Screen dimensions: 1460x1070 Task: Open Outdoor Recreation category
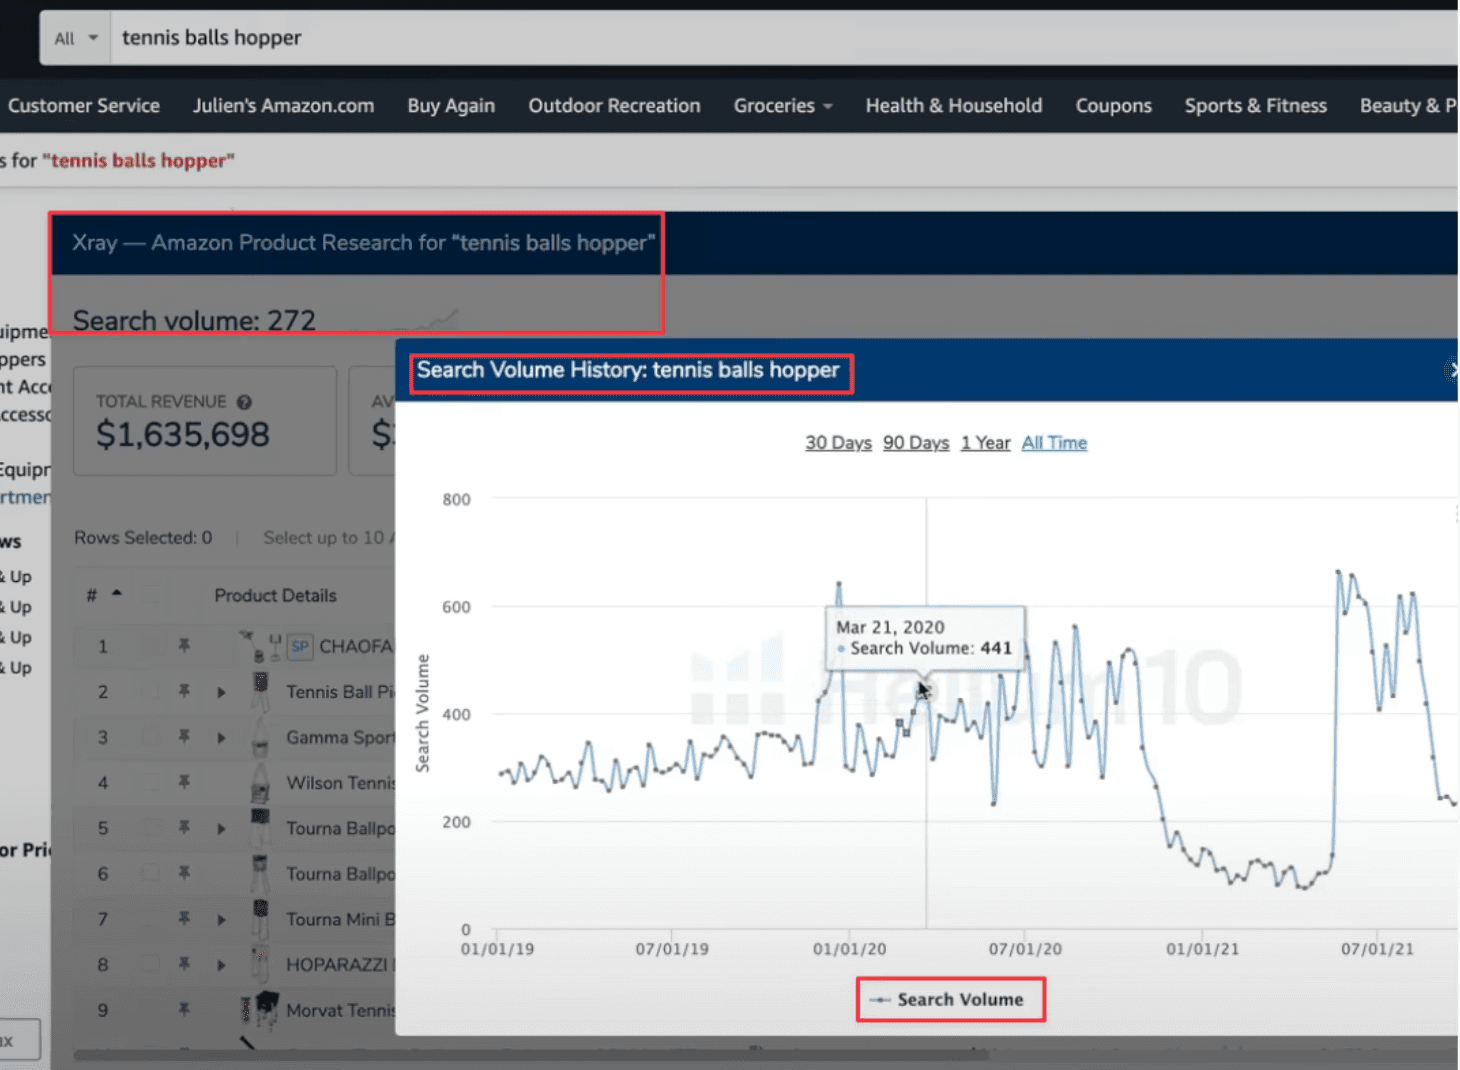[x=614, y=106]
